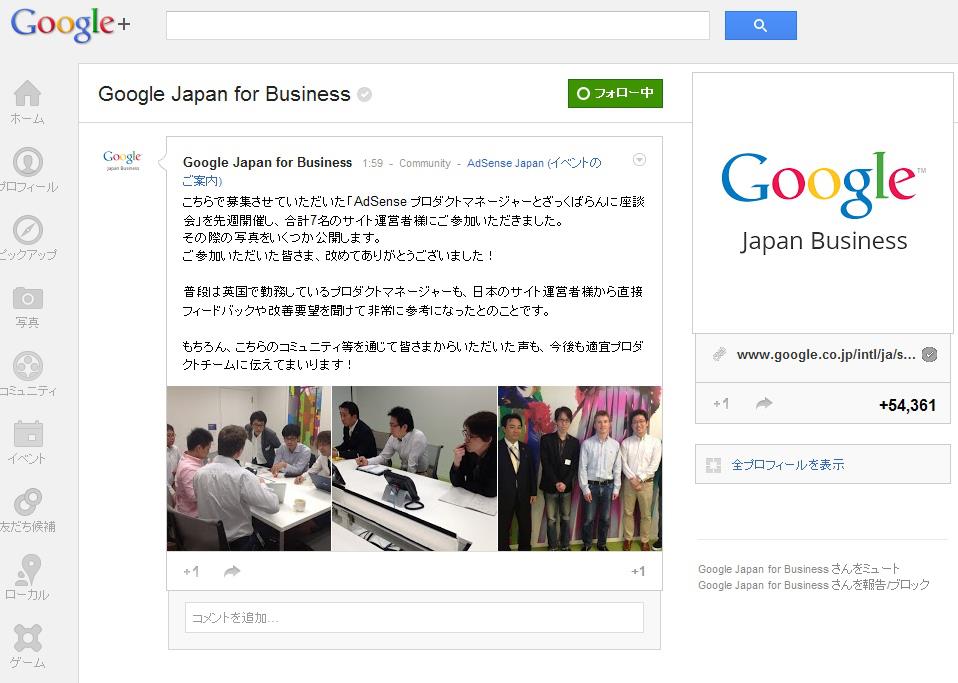
Task: View the +54,361 count
Action: pyautogui.click(x=907, y=405)
